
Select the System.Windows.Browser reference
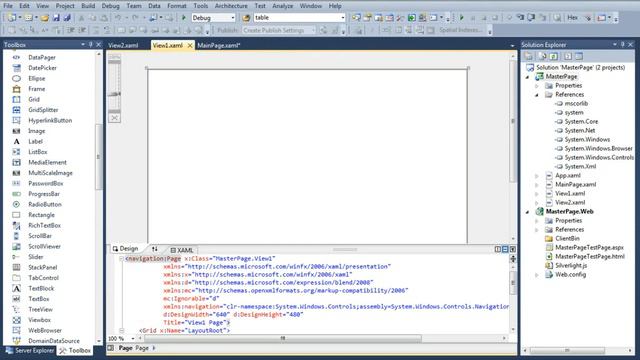[598, 149]
